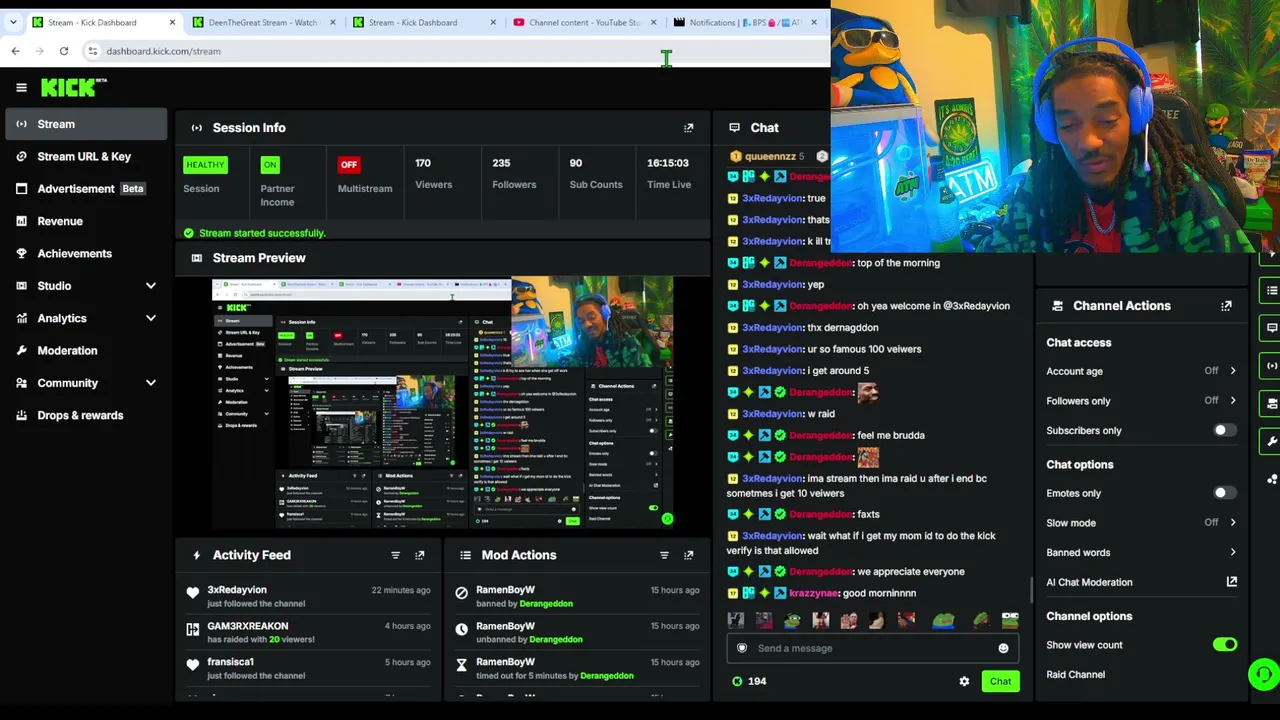The image size is (1280, 720).
Task: Pop out the Activity Feed panel
Action: click(419, 555)
